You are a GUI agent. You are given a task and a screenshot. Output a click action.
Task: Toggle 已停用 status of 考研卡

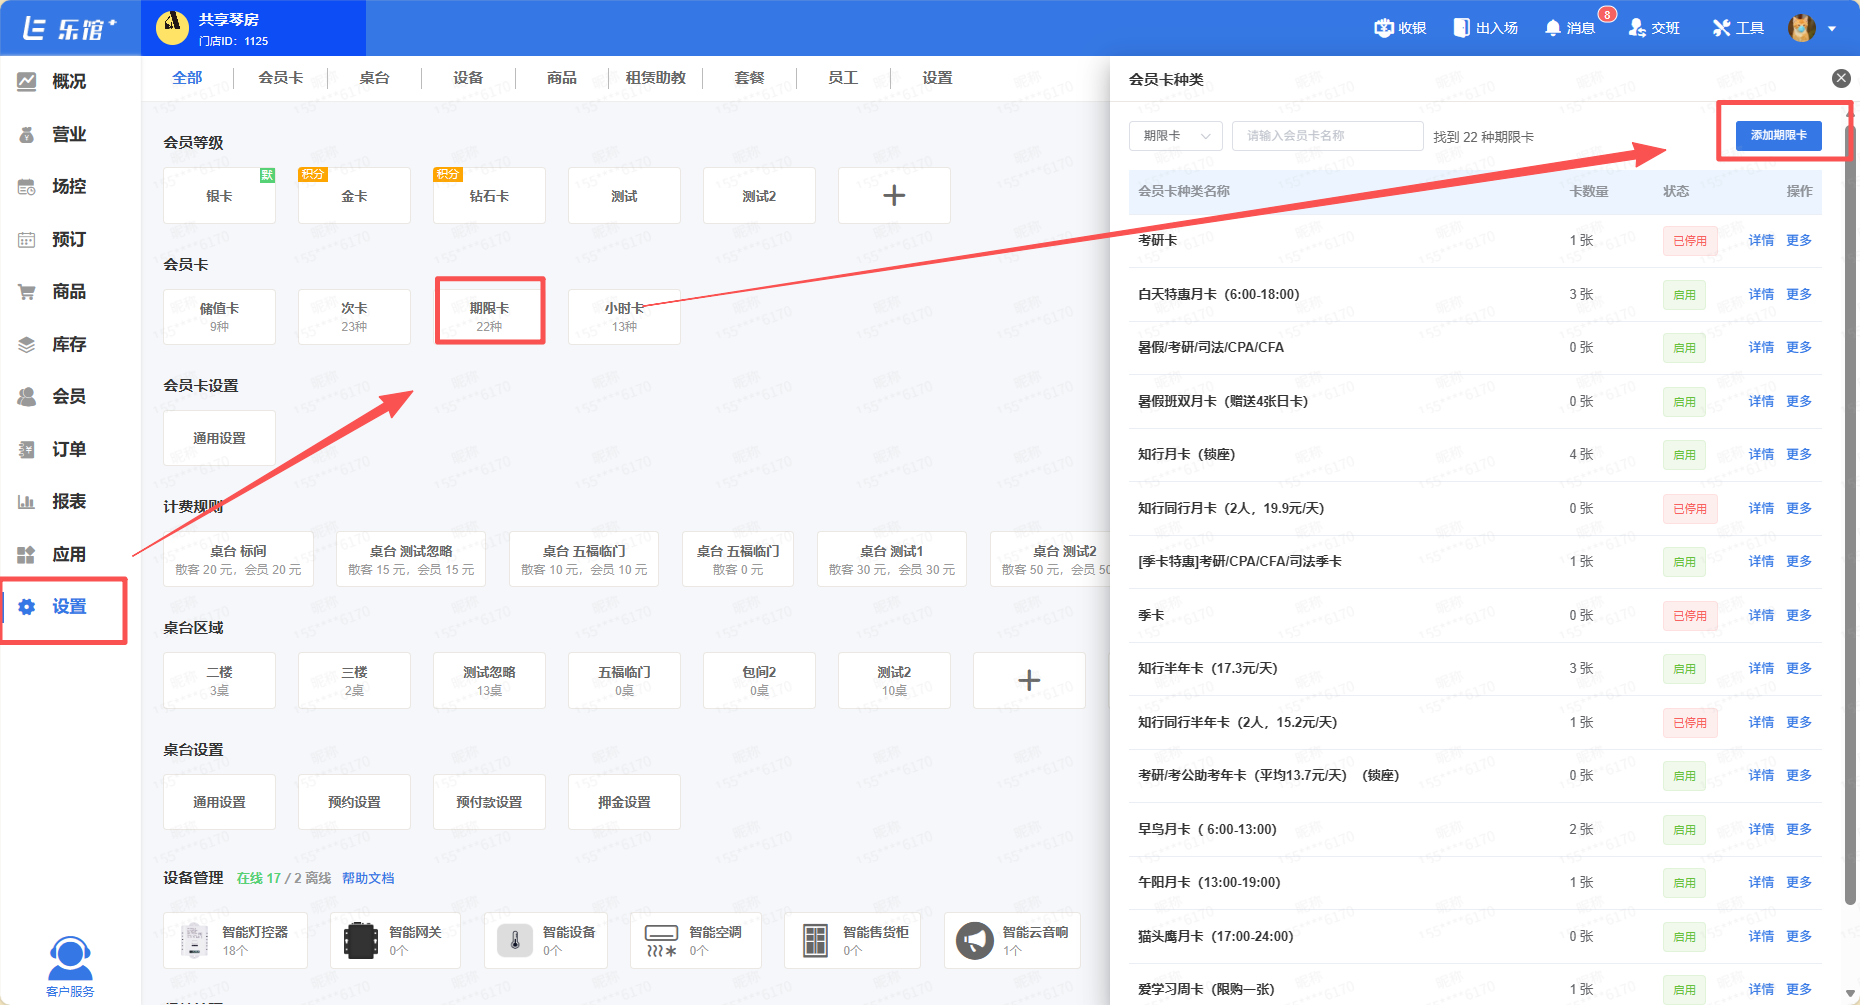(1689, 241)
